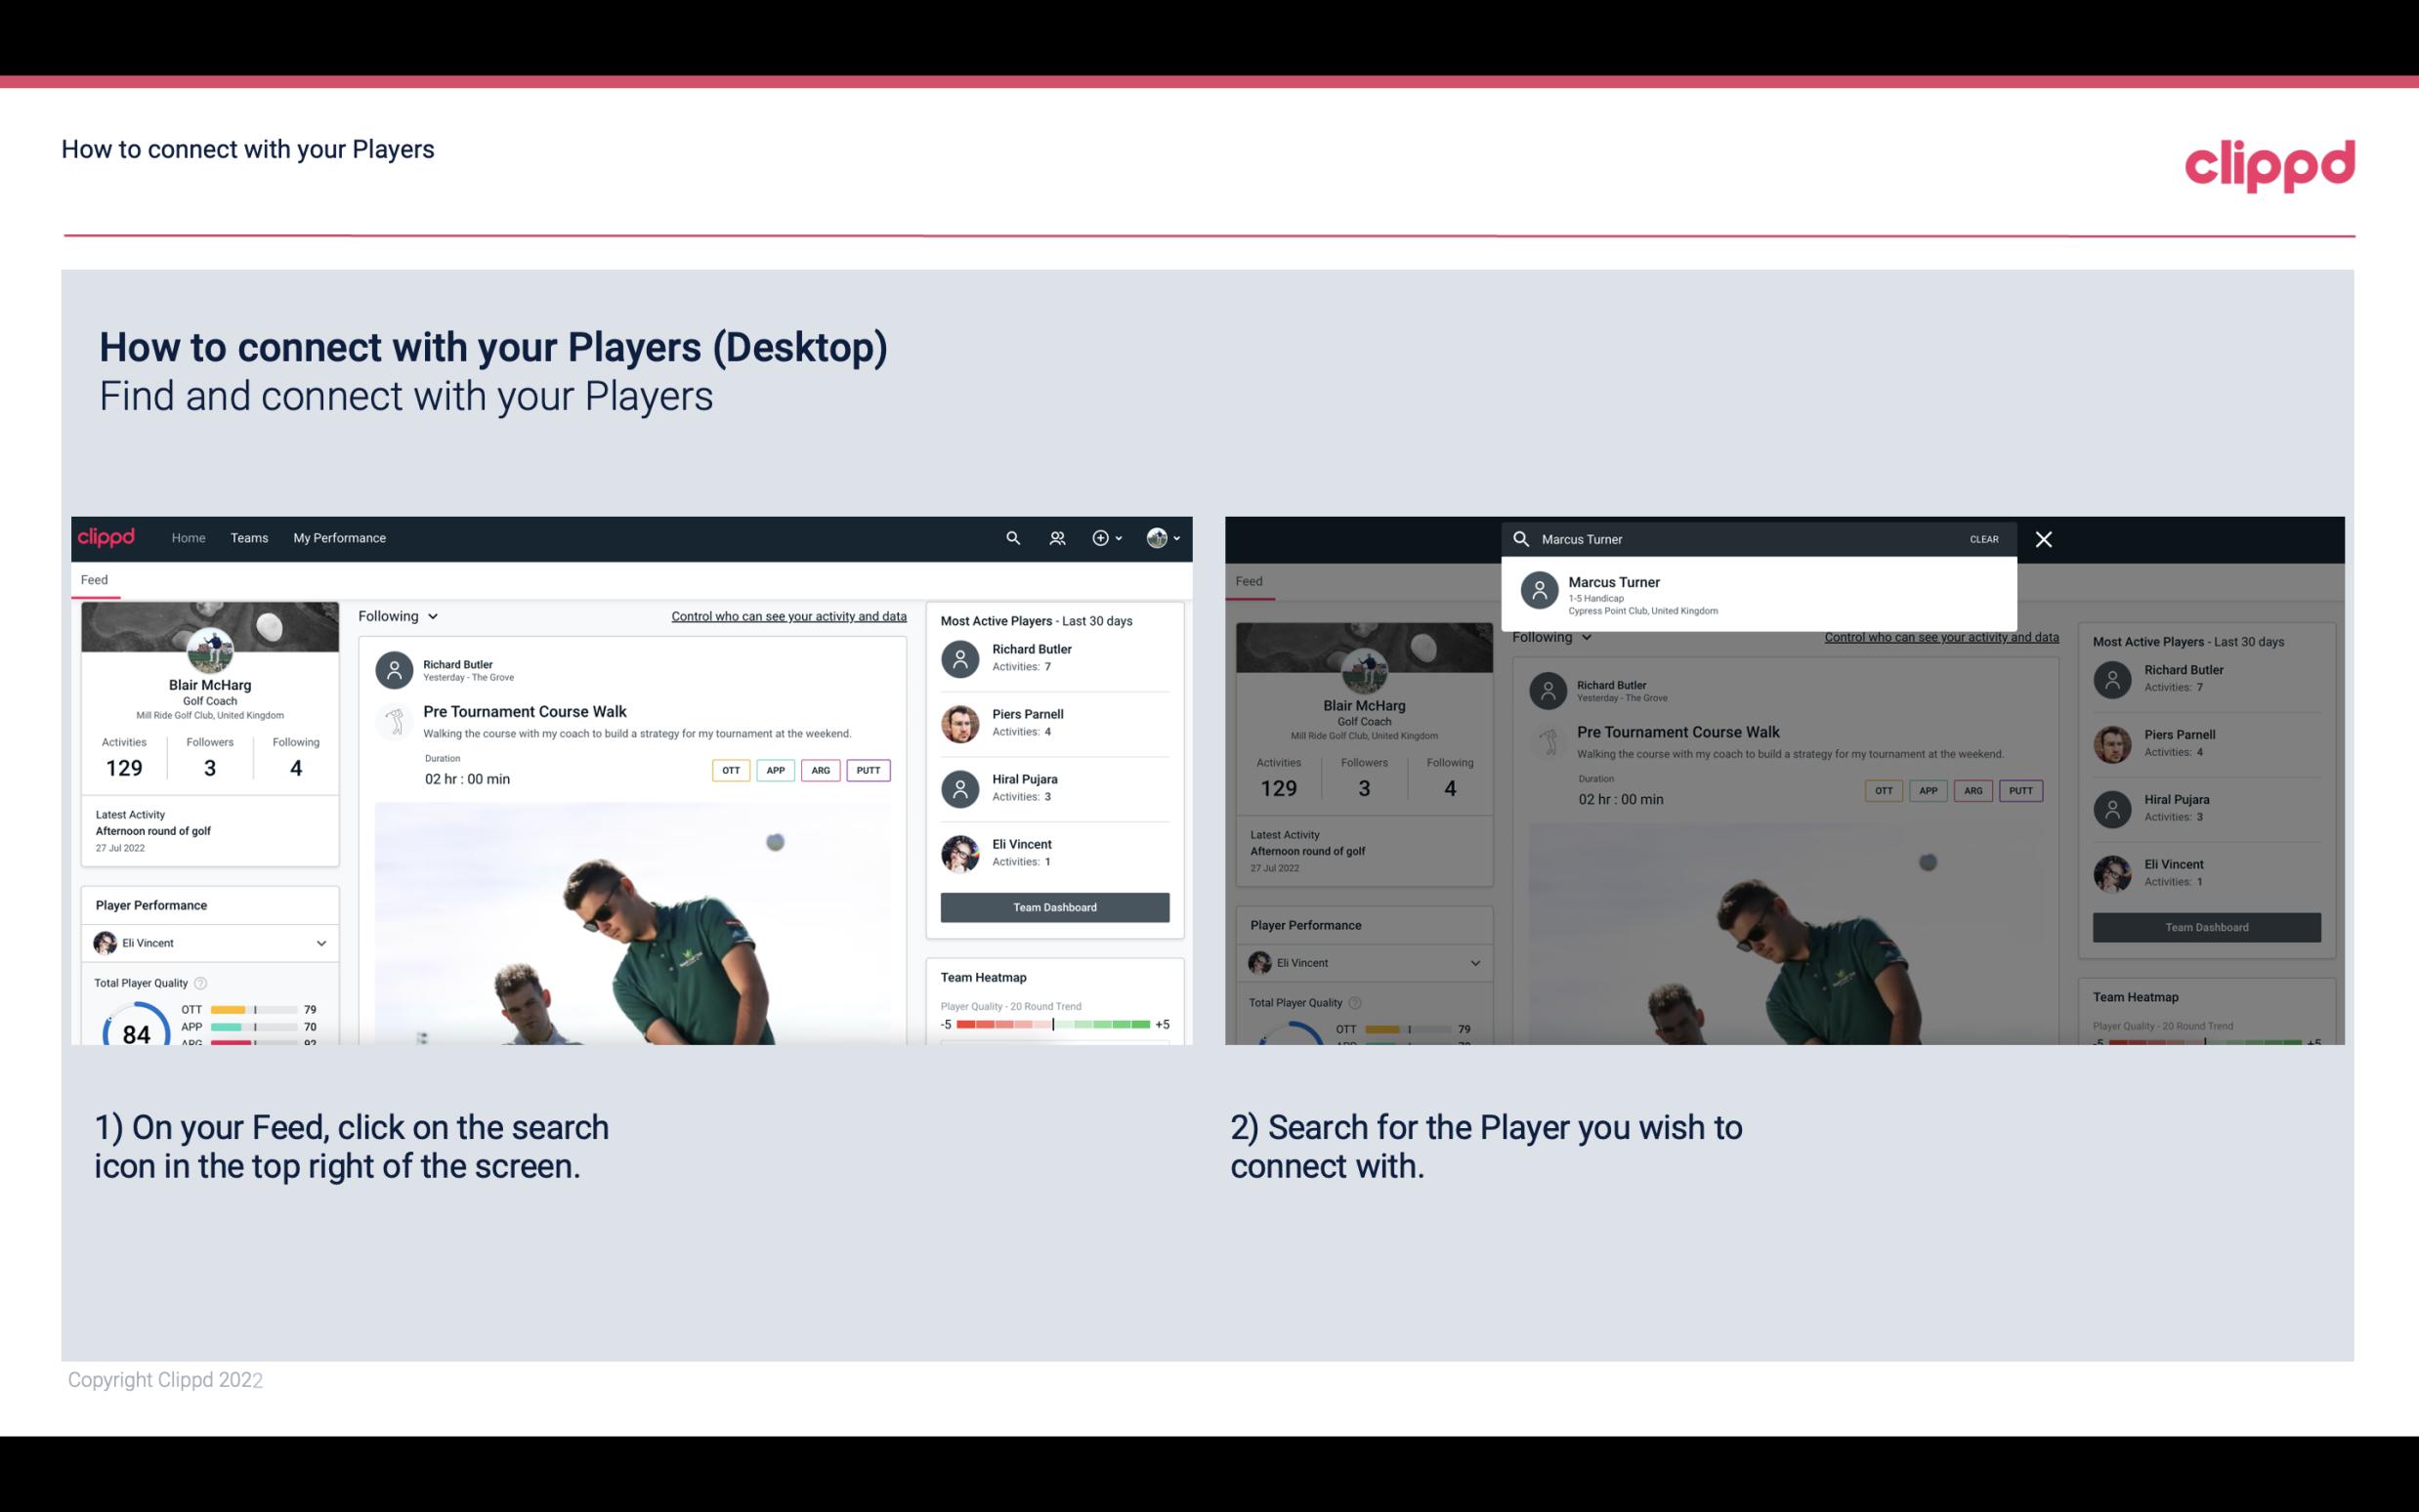Click the PUTT performance tag icon
The image size is (2419, 1512).
click(868, 770)
